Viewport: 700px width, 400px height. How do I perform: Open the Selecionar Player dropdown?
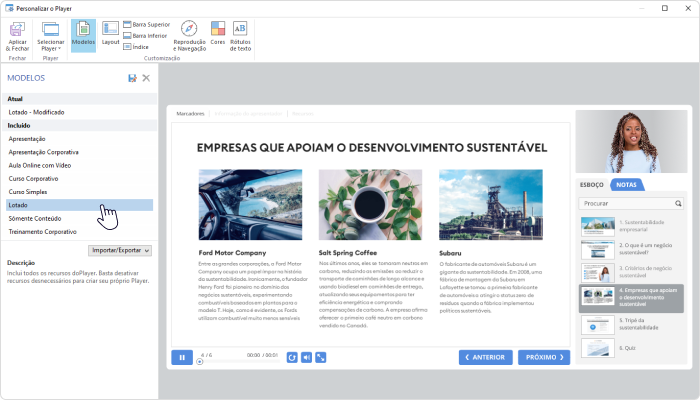[50, 37]
